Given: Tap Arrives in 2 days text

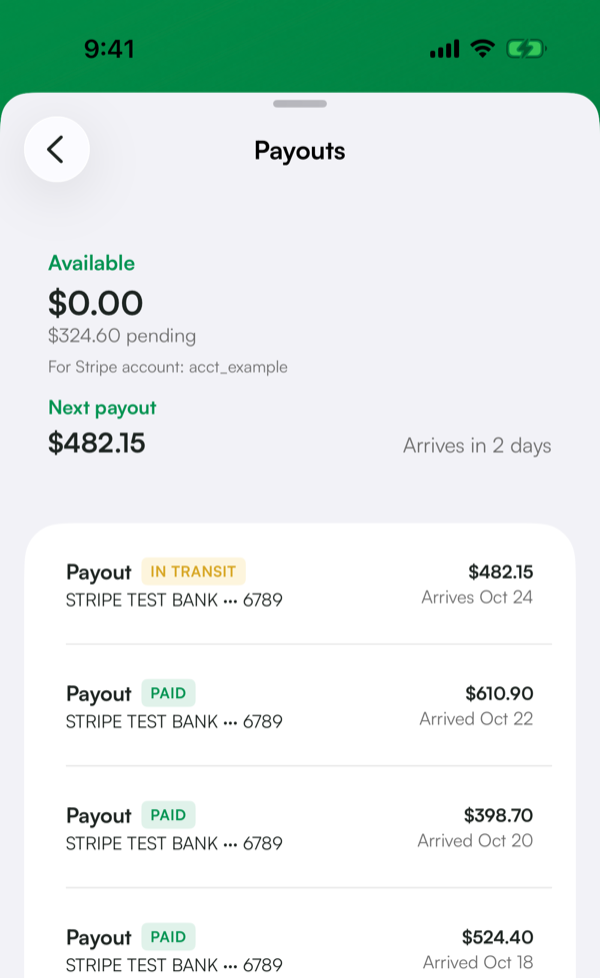Looking at the screenshot, I should point(477,445).
